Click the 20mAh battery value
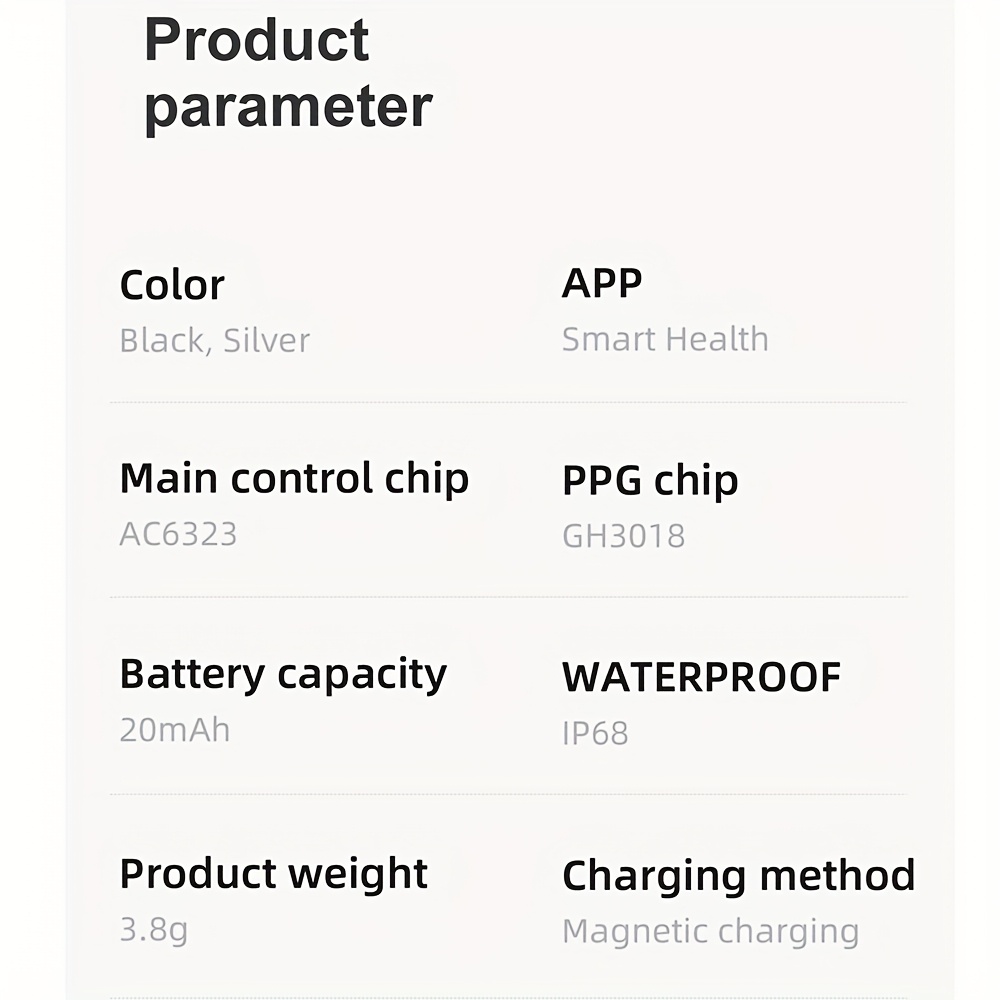The width and height of the screenshot is (1000, 1000). pos(175,730)
